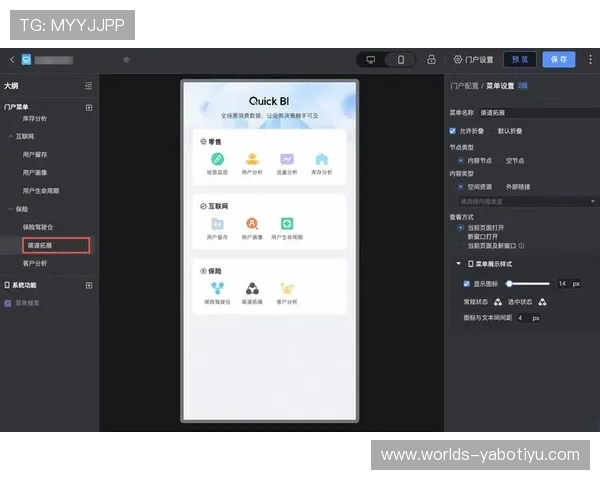Star this portal as favorite

(126, 60)
